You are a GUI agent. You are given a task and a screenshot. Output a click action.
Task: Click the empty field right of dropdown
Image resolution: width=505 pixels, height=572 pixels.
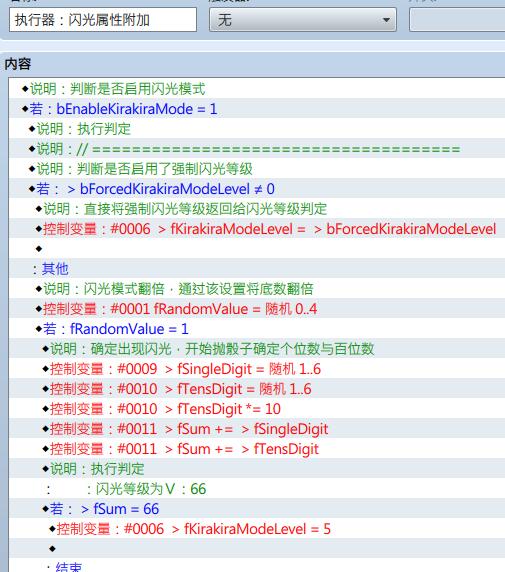point(457,20)
